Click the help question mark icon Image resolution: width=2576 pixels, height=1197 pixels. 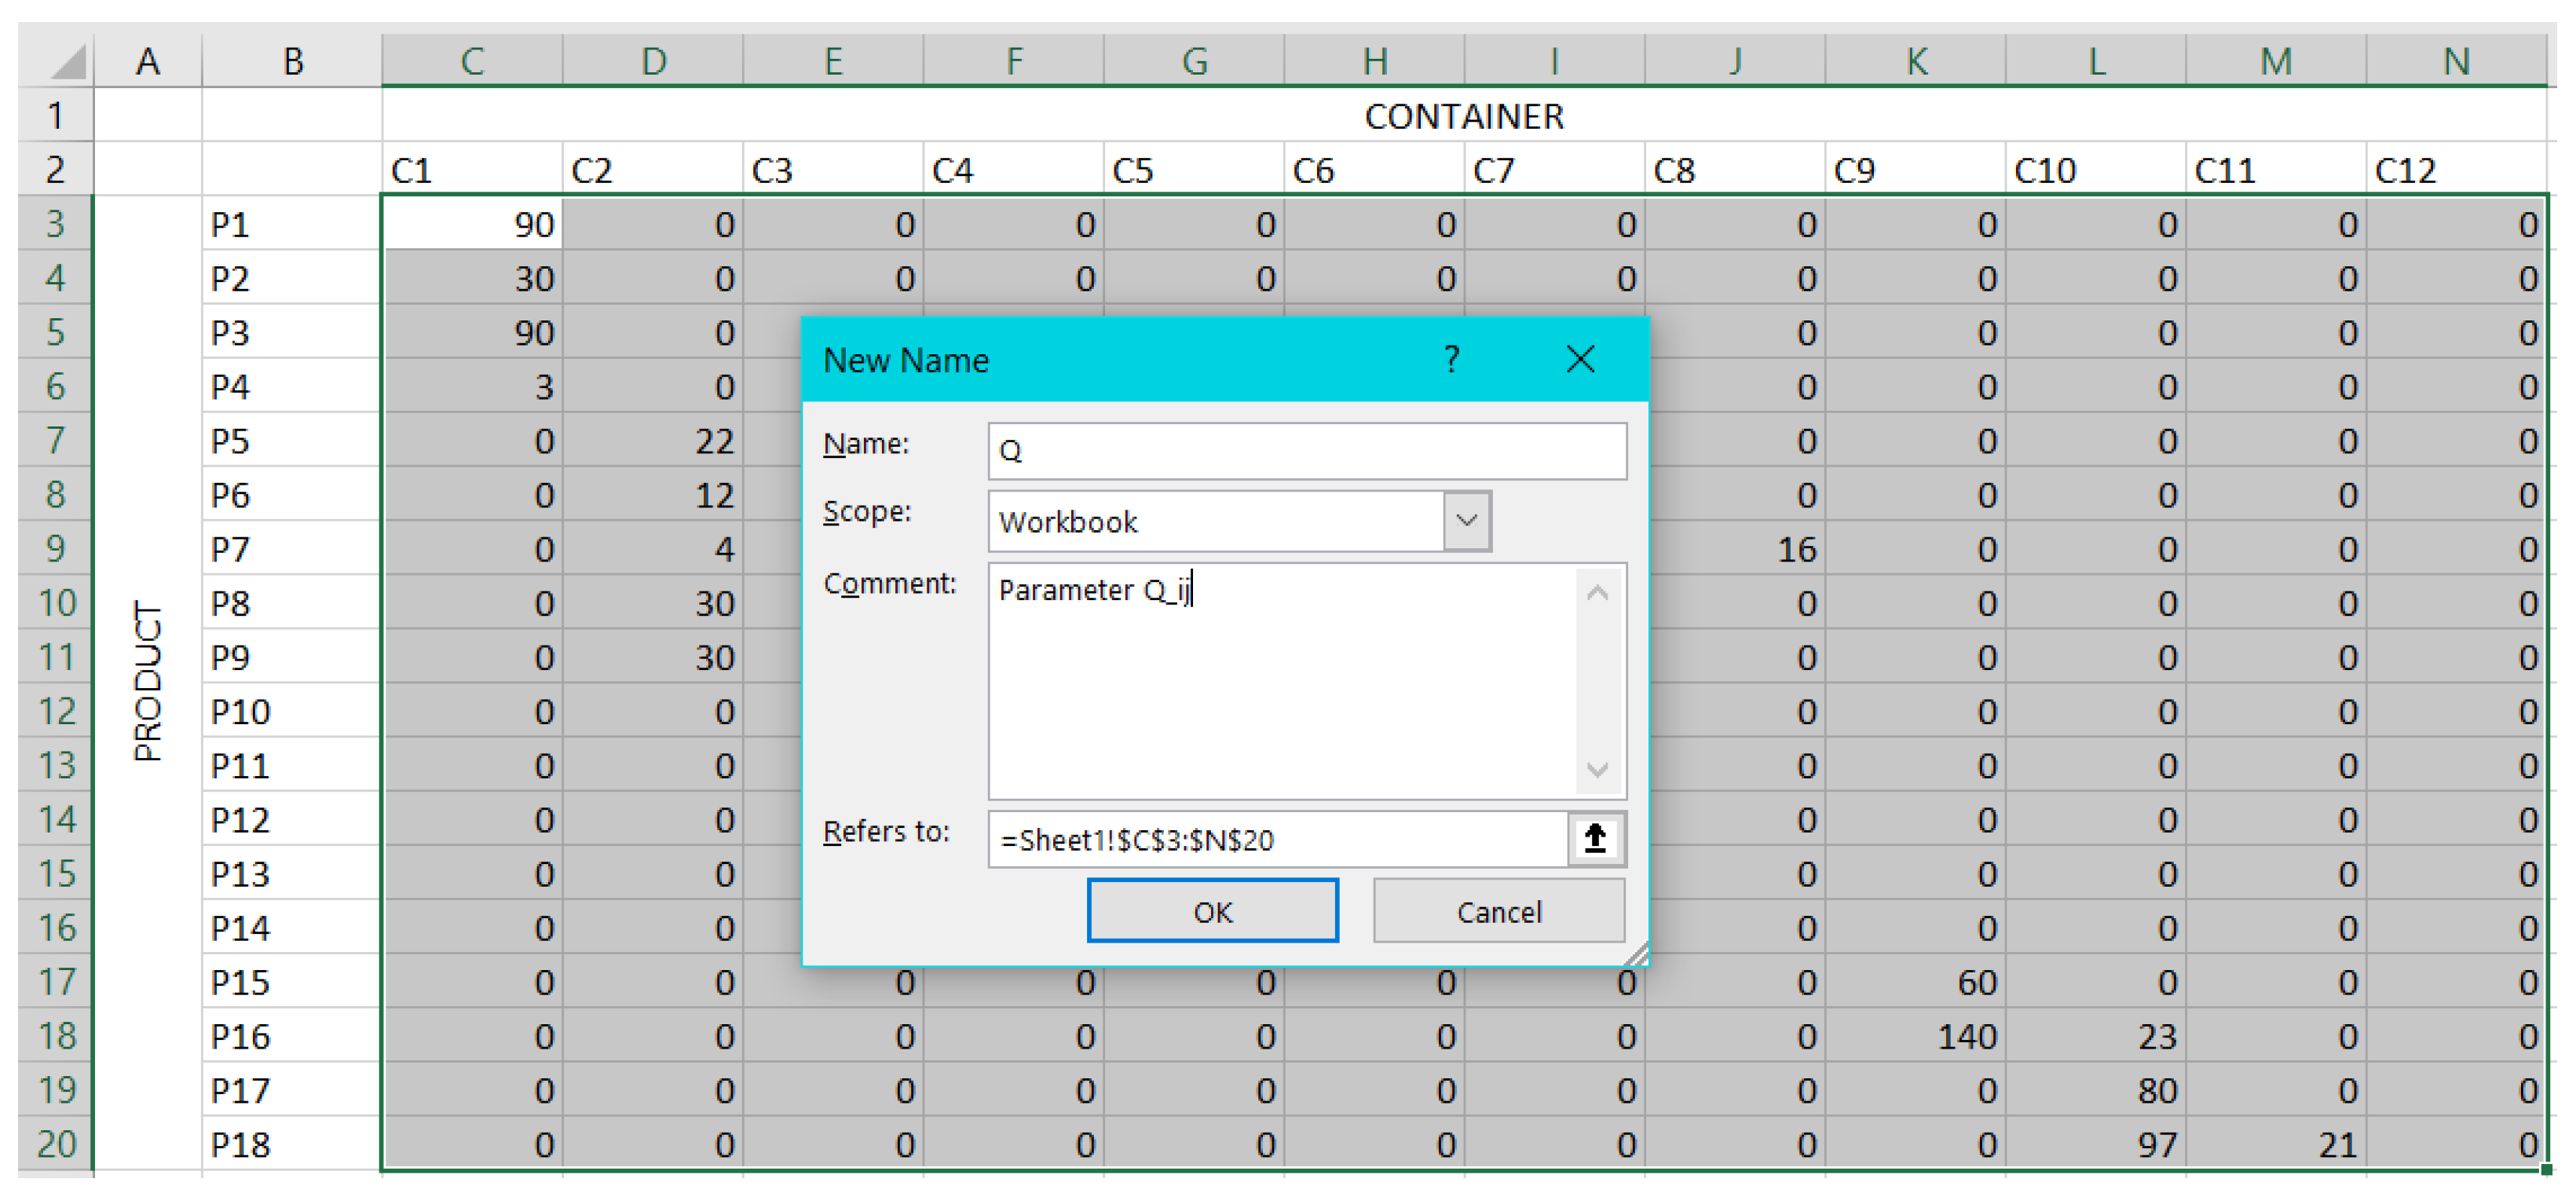point(1451,359)
